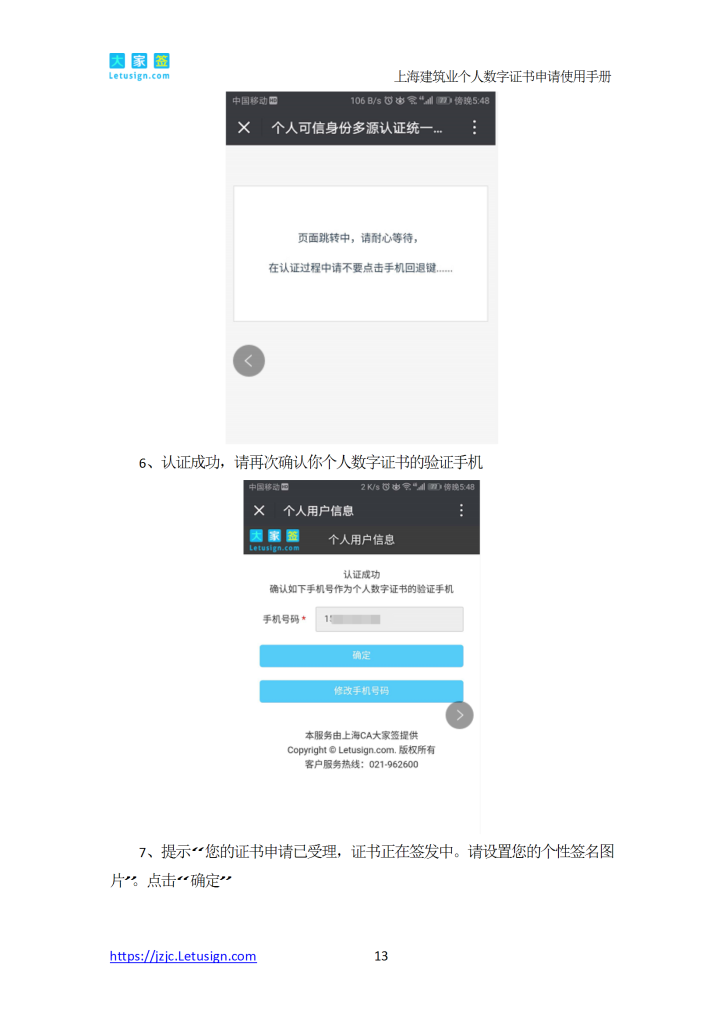This screenshot has width=724, height=1024.
Task: Close the 个人用户信息 page with X
Action: point(259,511)
